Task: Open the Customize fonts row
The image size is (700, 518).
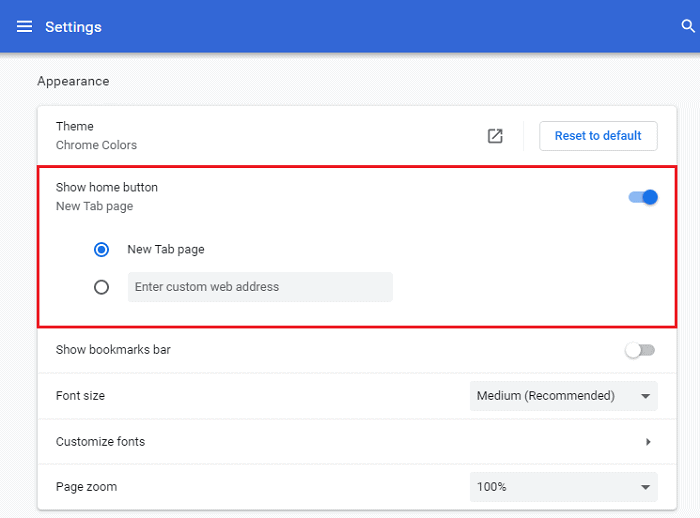Action: click(x=300, y=442)
